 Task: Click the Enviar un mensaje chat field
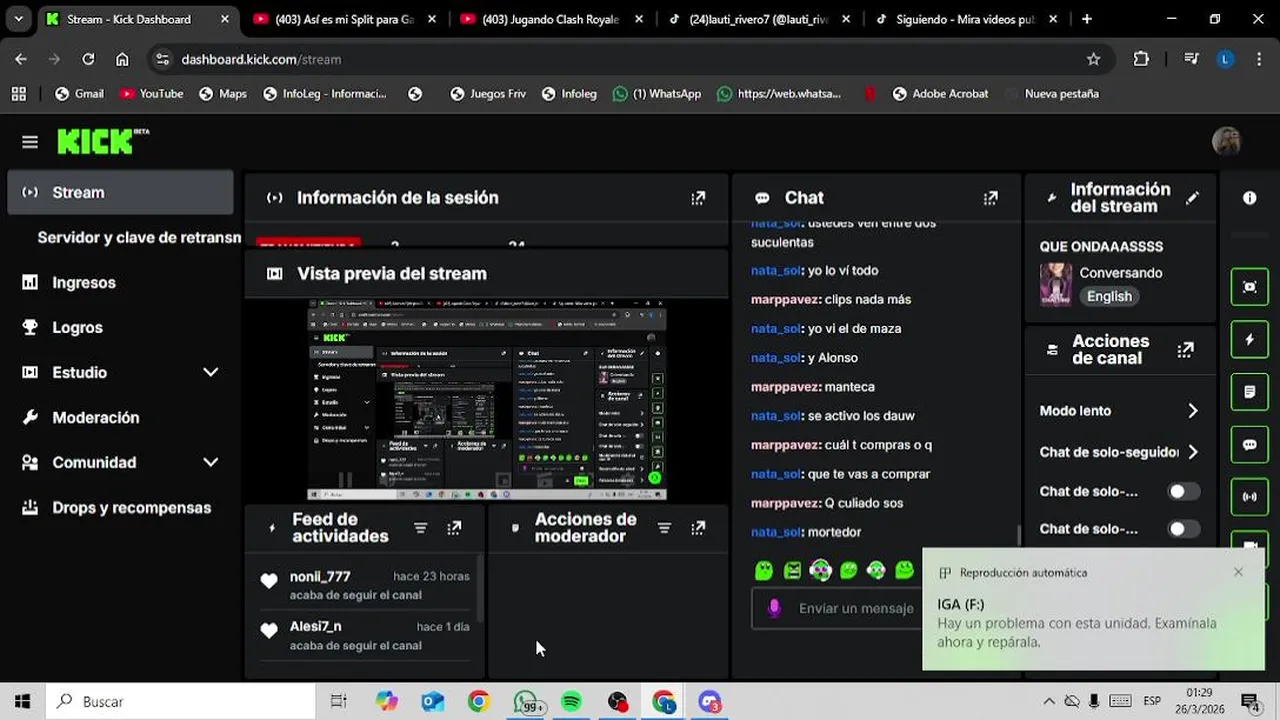tap(836, 608)
